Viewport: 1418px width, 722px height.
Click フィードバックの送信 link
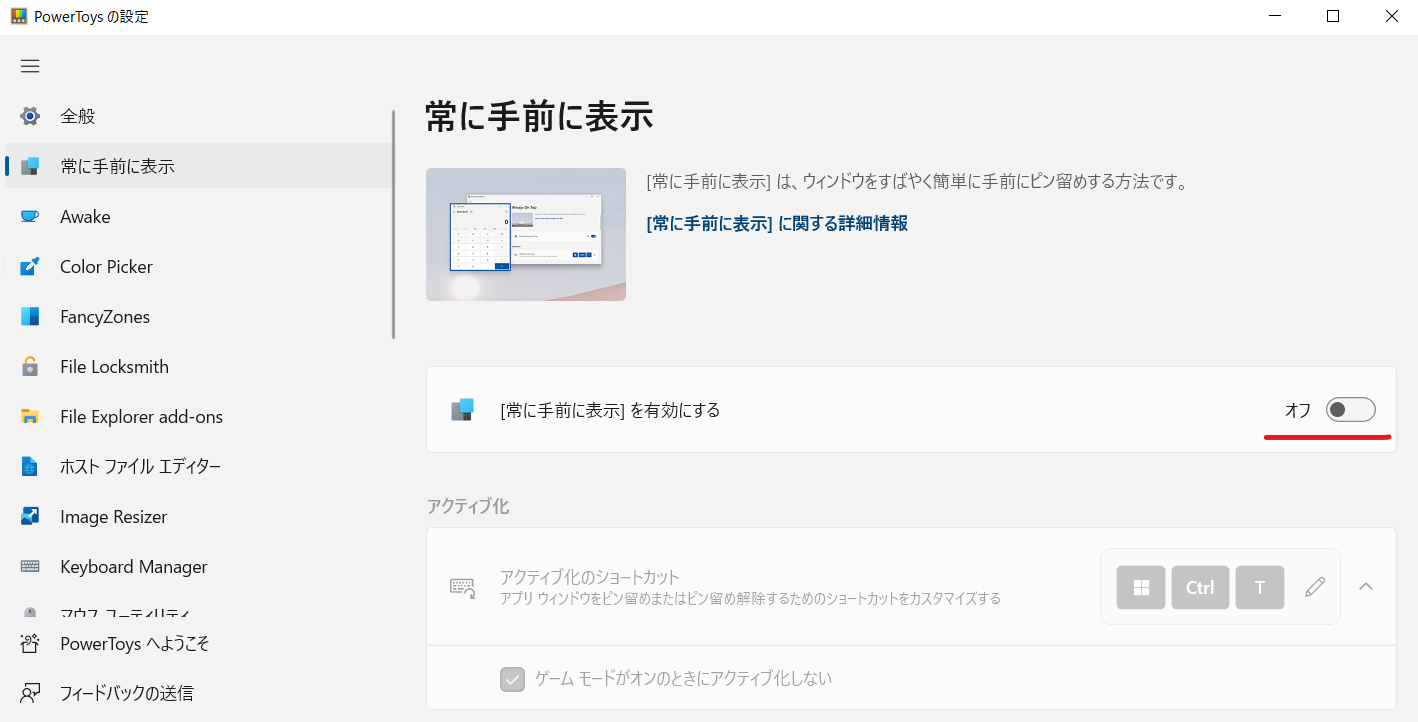pyautogui.click(x=198, y=692)
